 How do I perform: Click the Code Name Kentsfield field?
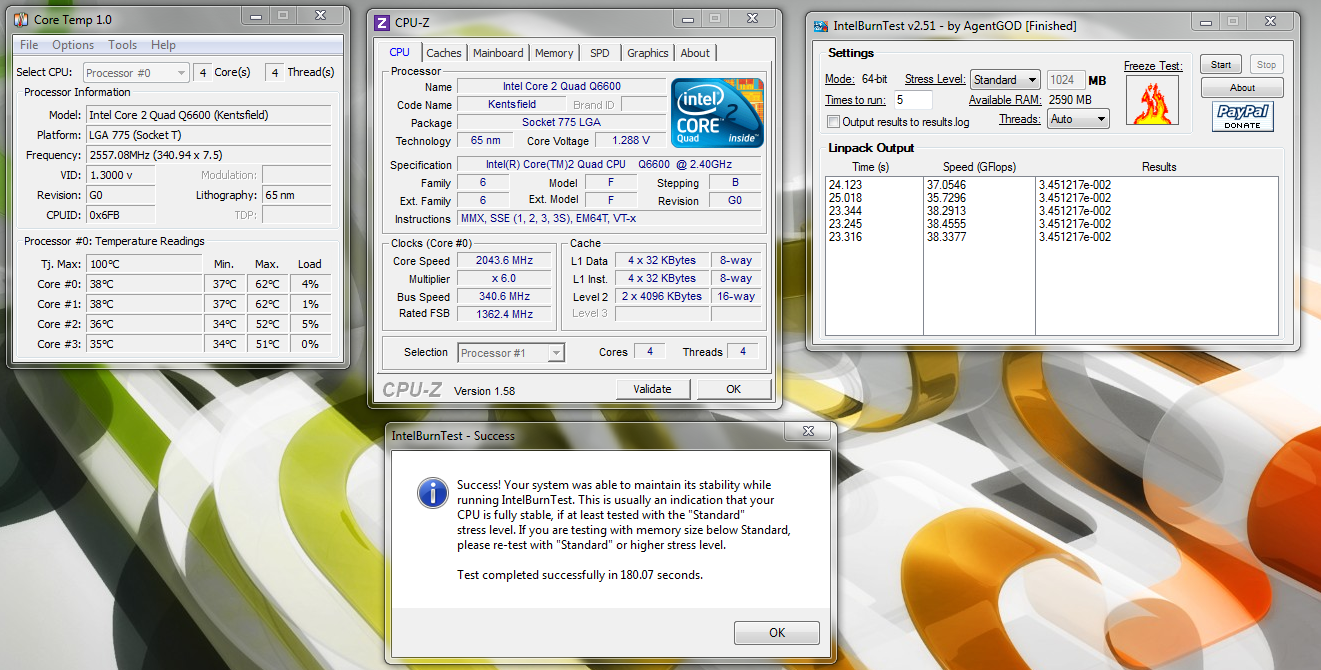pos(511,105)
